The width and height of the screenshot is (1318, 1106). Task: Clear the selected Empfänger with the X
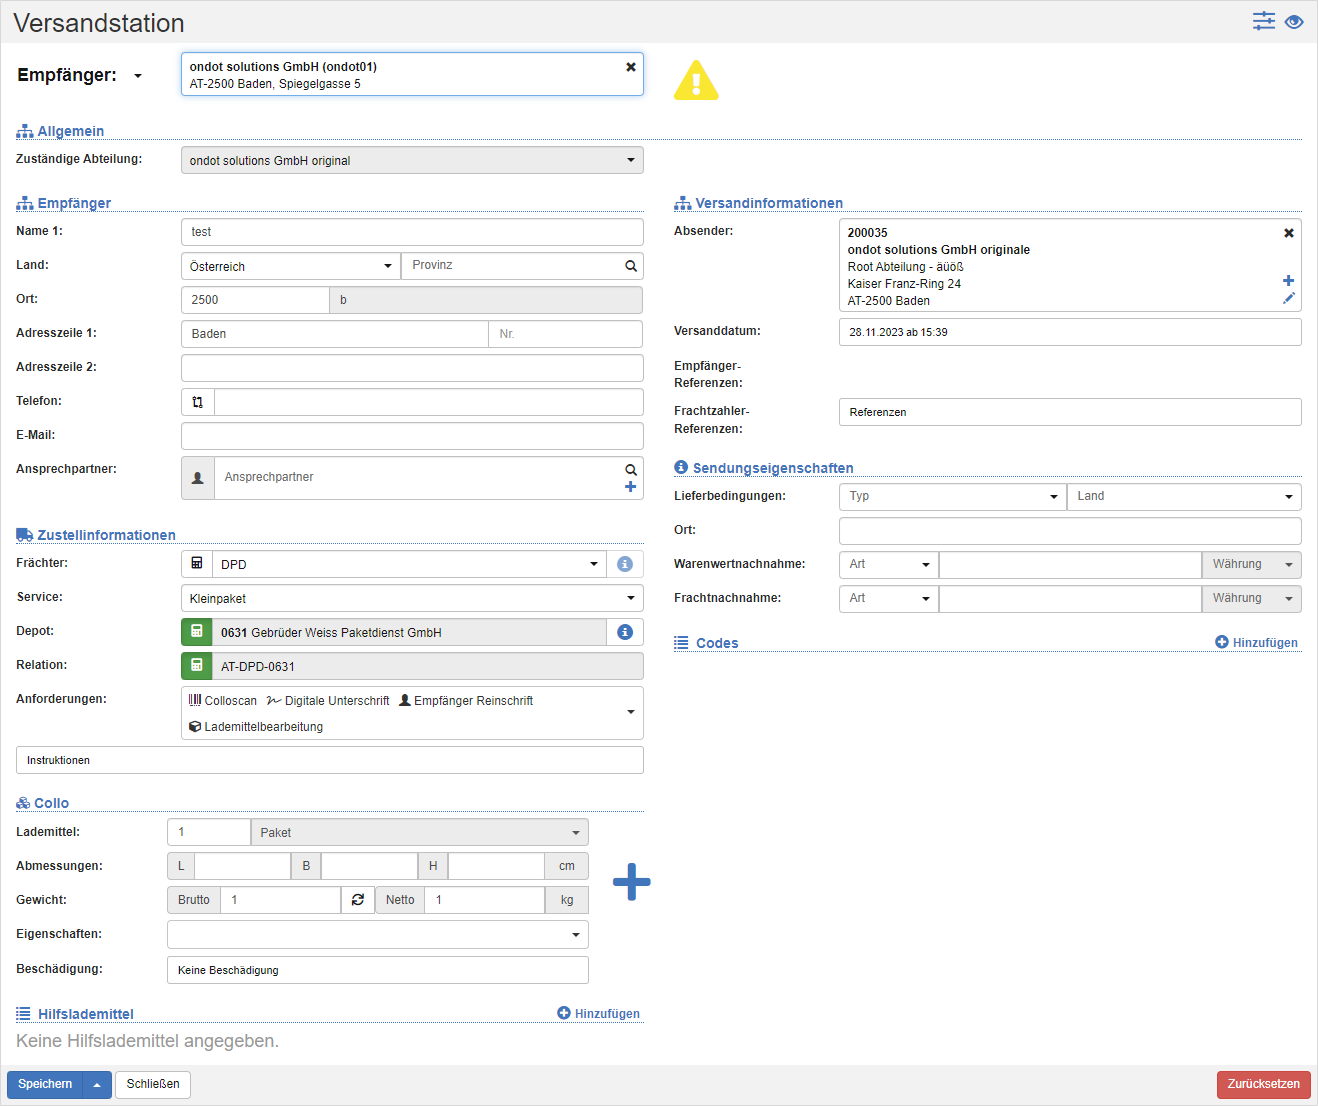click(631, 67)
